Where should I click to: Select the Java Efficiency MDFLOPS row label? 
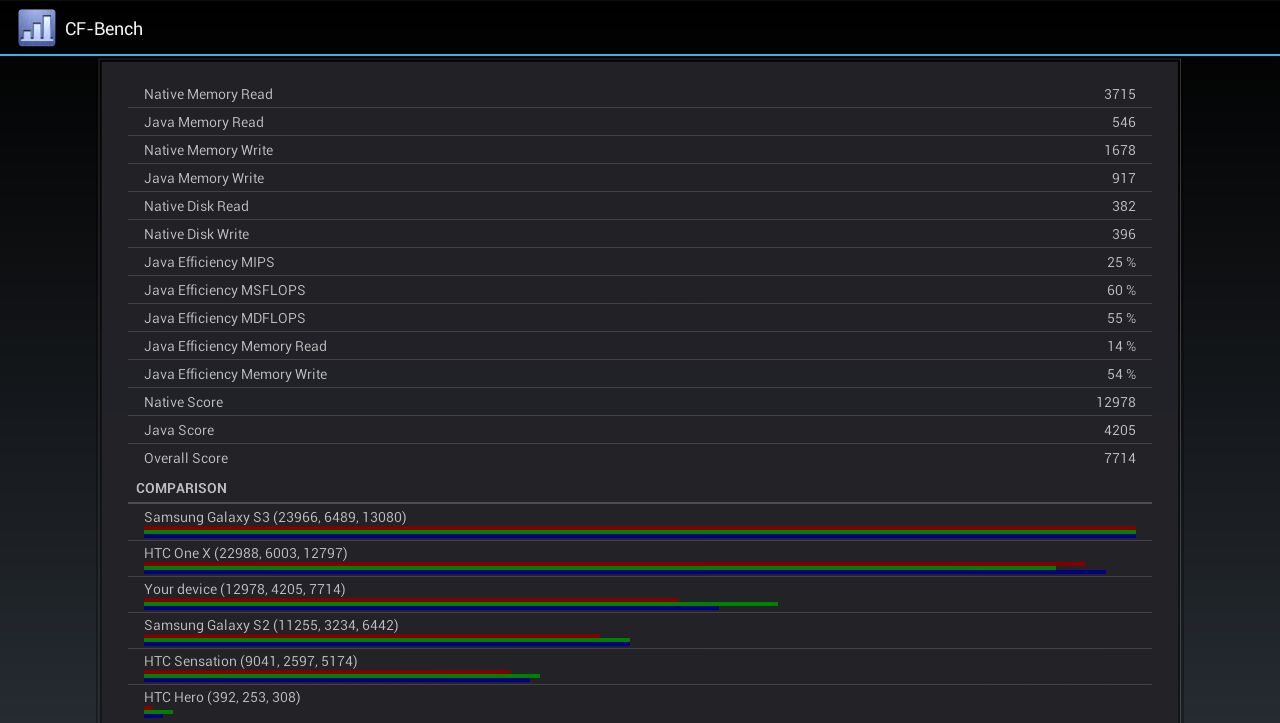coord(225,318)
